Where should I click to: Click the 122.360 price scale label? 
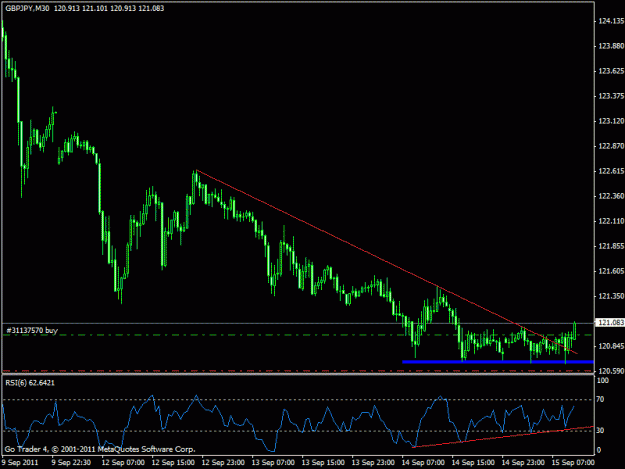(611, 196)
